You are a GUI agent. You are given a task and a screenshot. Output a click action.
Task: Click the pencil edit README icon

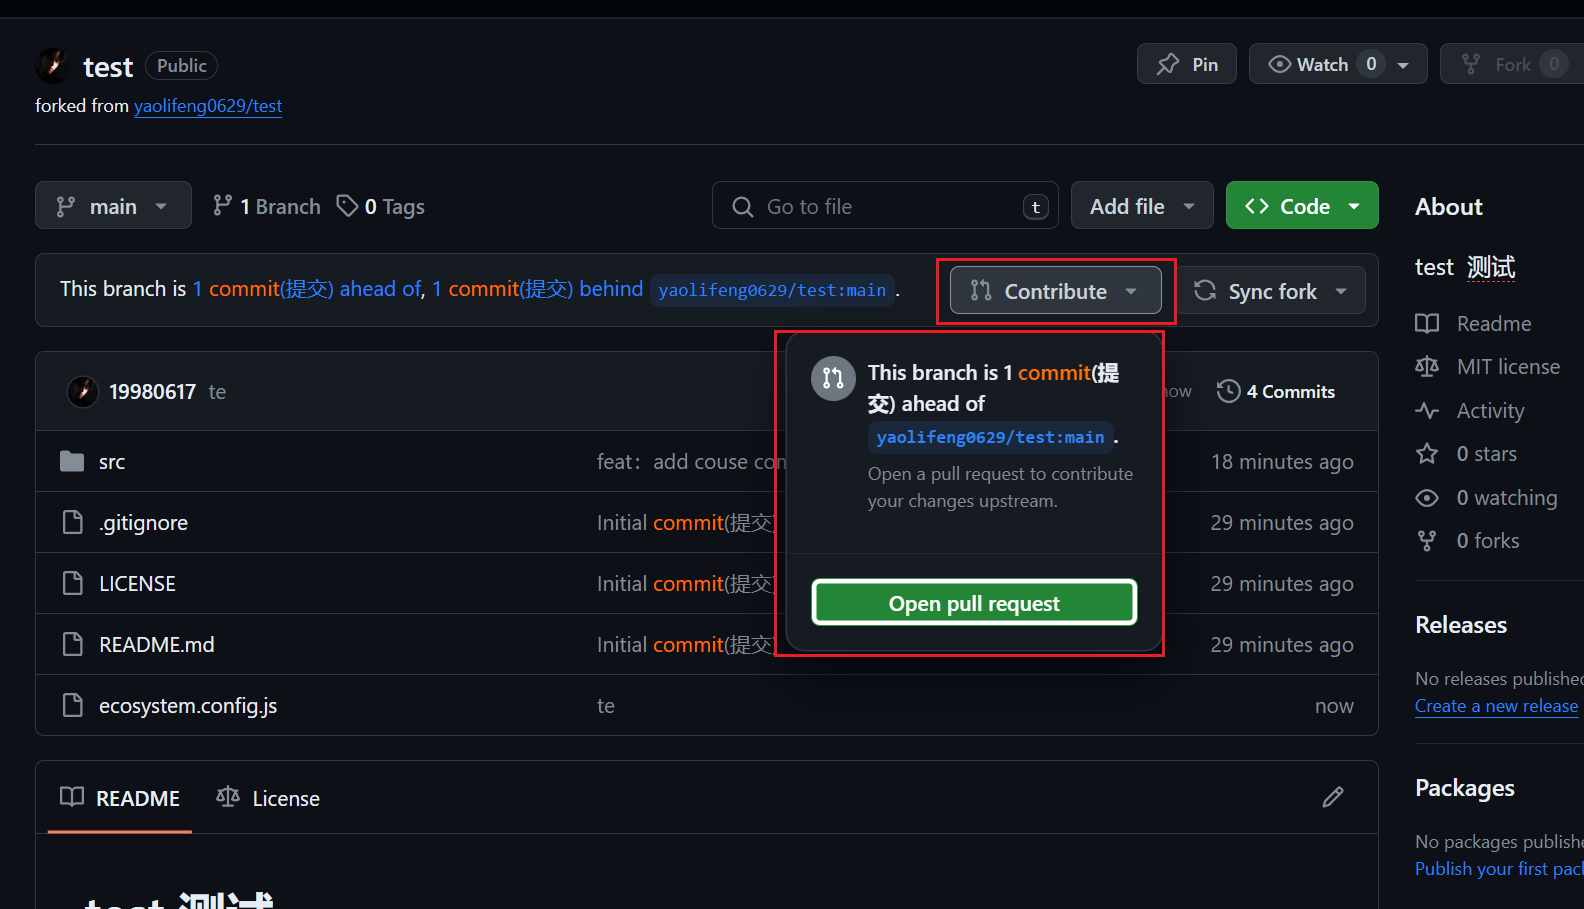coord(1333,797)
